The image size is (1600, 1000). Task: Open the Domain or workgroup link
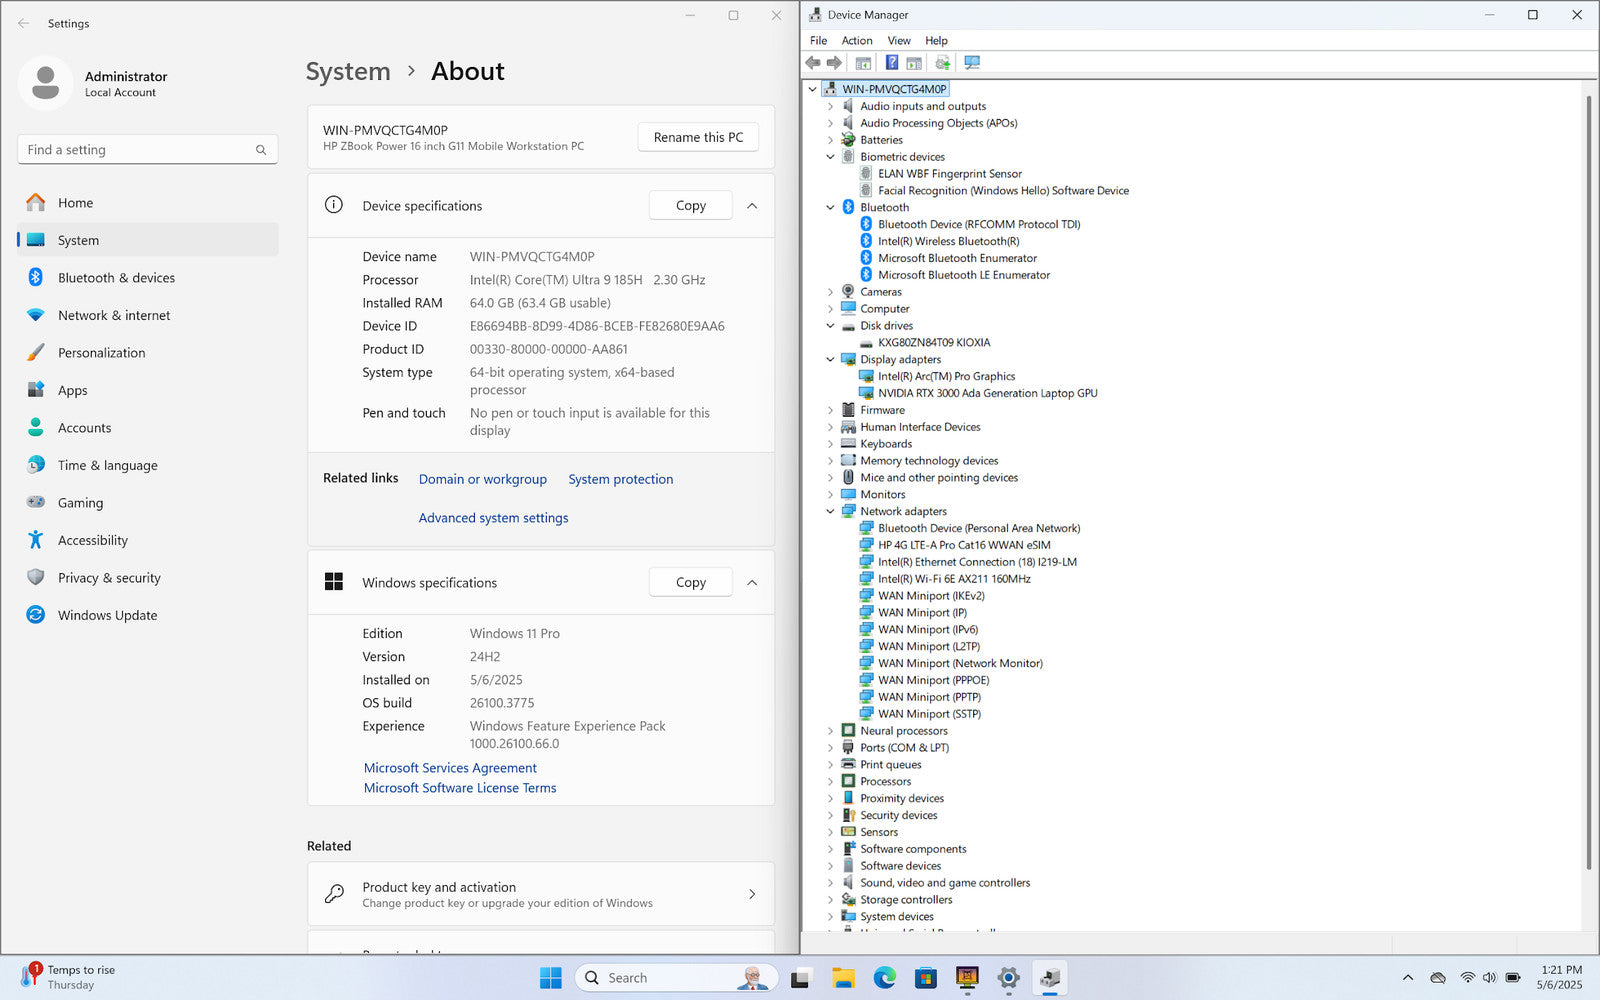tap(483, 479)
